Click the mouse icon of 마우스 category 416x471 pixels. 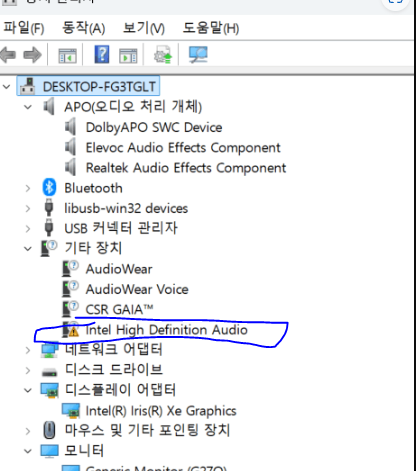(49, 430)
